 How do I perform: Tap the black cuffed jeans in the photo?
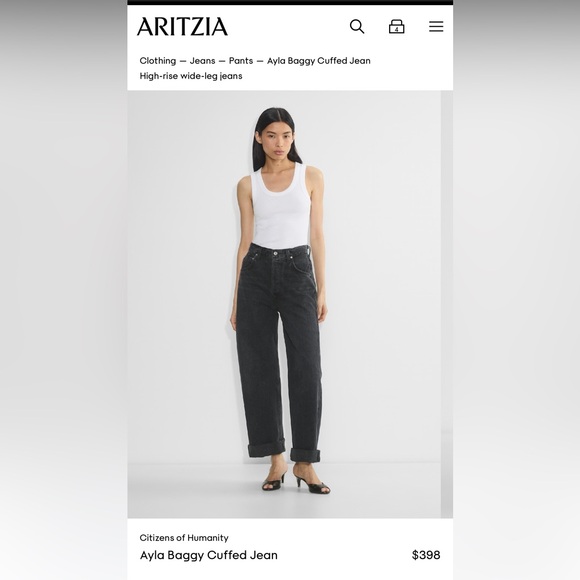coord(278,351)
